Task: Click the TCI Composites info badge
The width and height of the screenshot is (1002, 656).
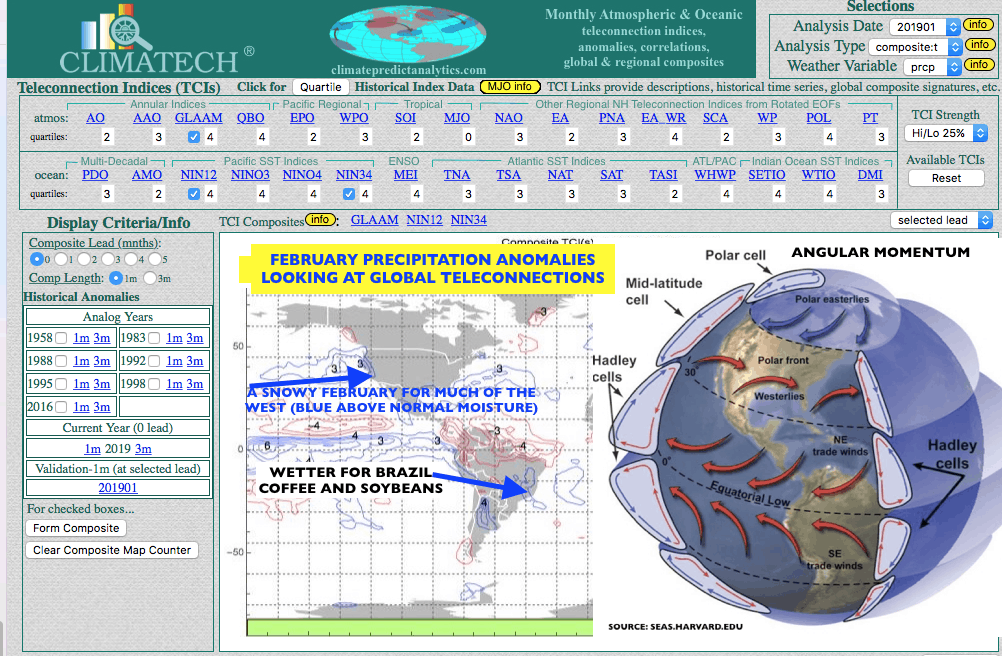Action: pyautogui.click(x=321, y=220)
